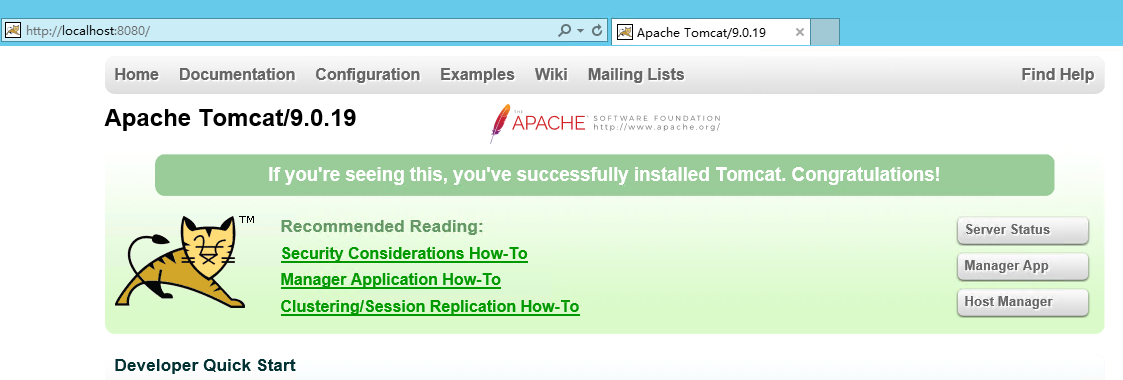Click the Host Manager button
The image size is (1123, 380).
point(1023,302)
